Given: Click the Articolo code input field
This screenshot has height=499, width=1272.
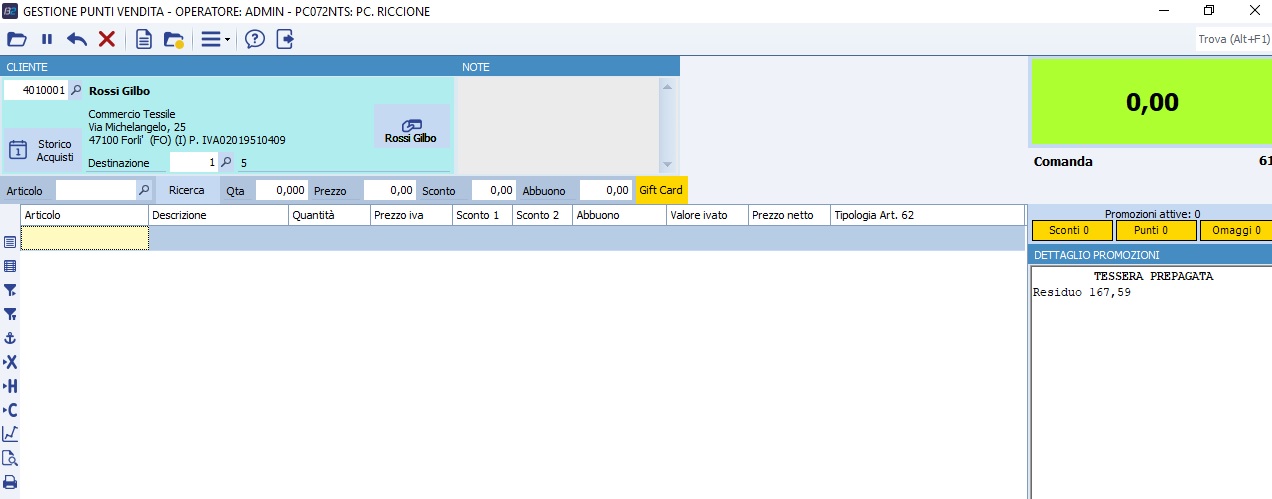Looking at the screenshot, I should click(x=95, y=189).
